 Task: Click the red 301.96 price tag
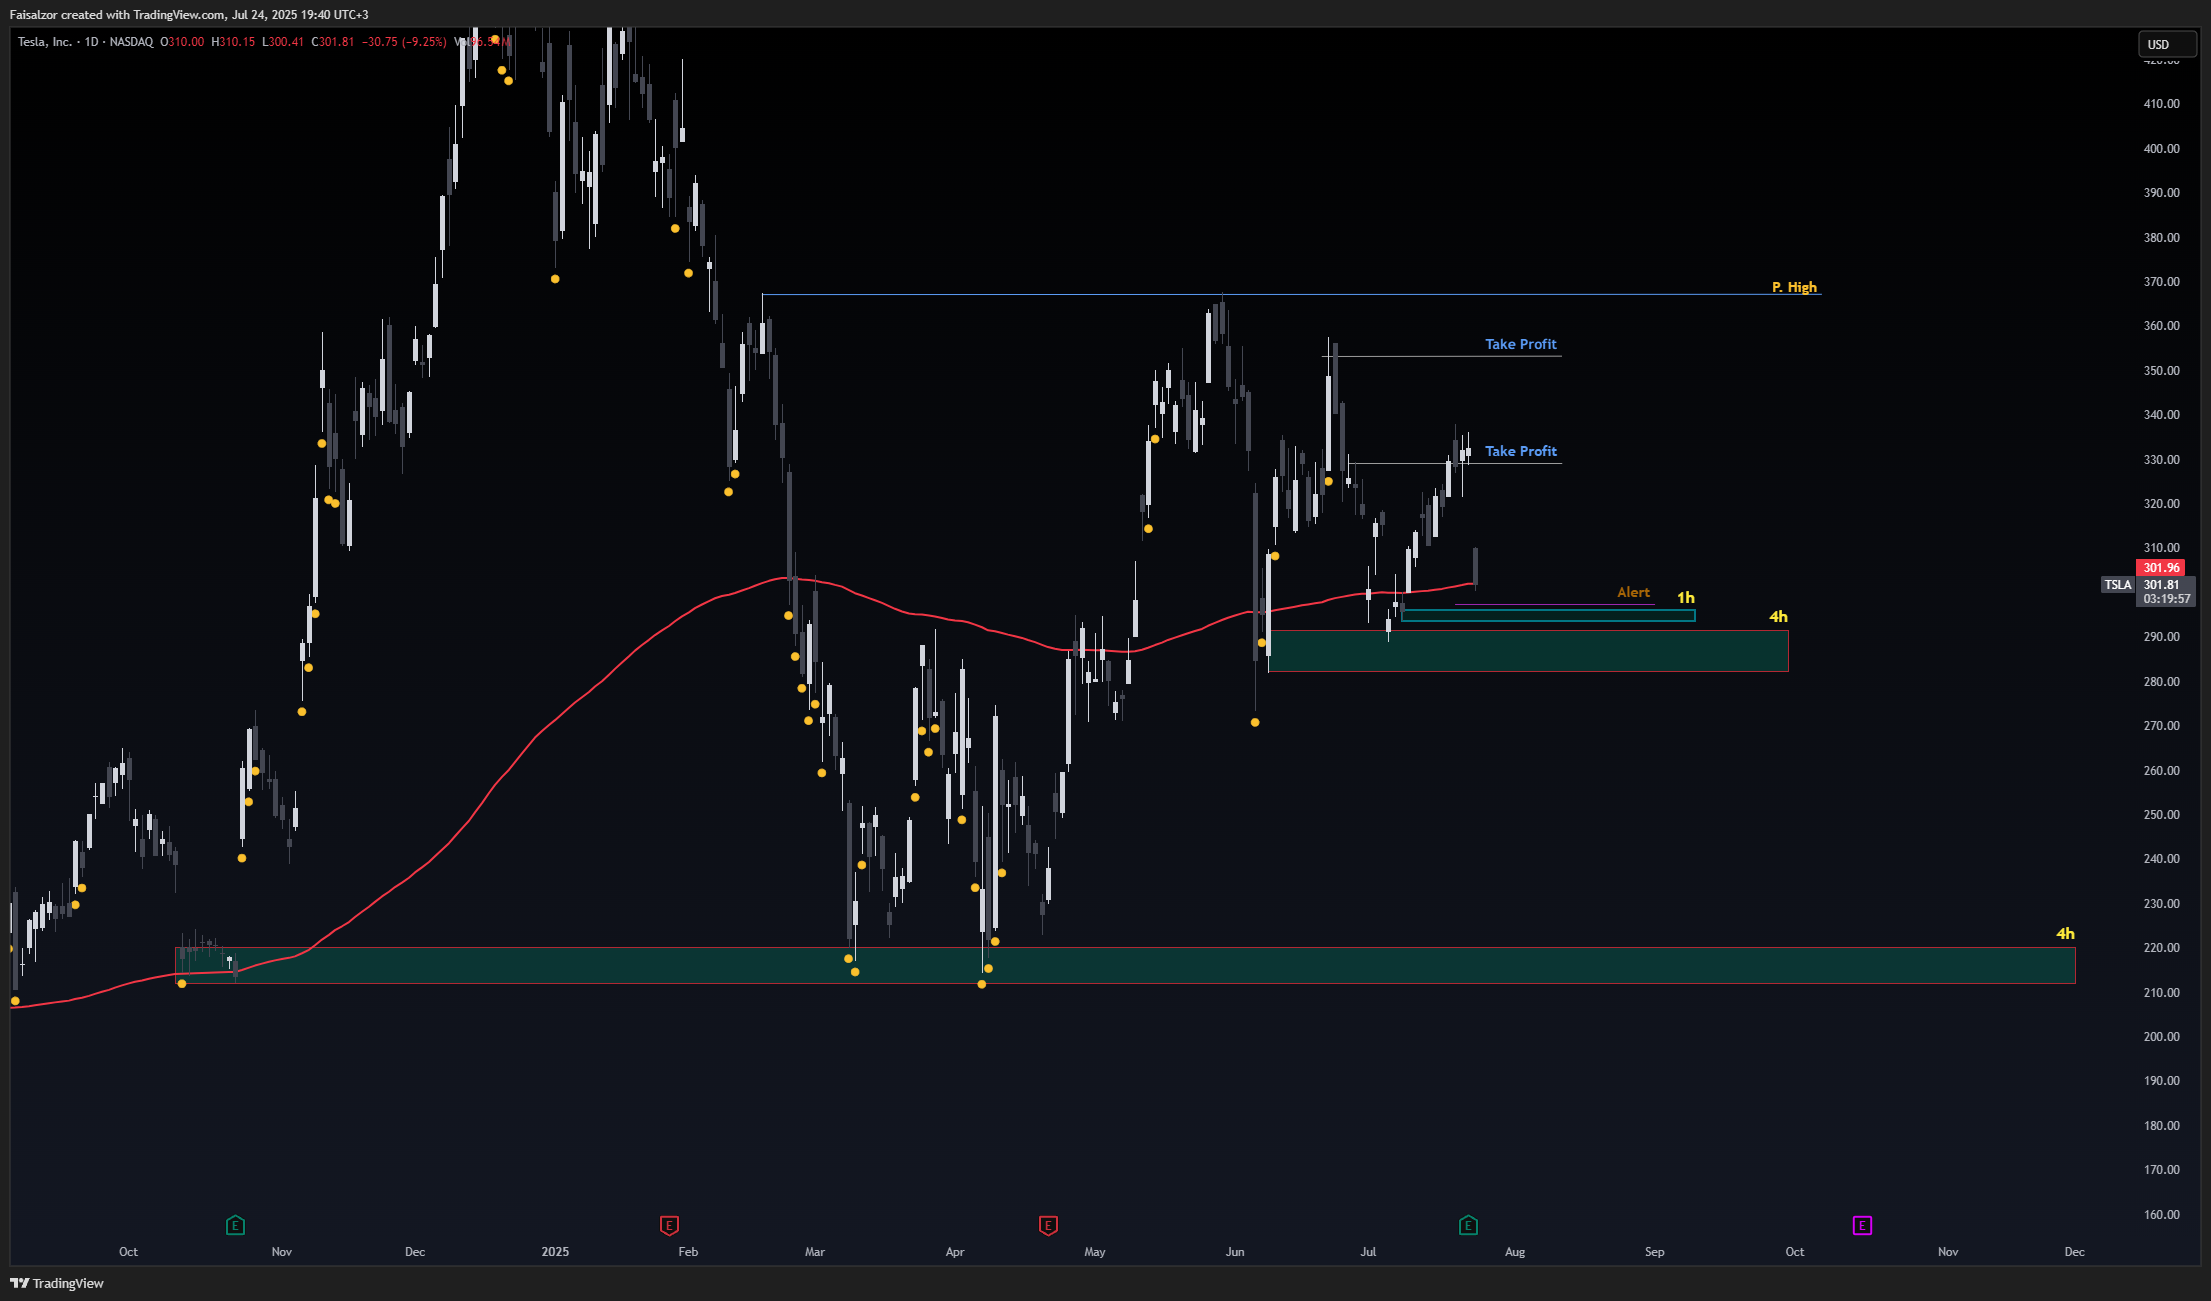pyautogui.click(x=2161, y=567)
